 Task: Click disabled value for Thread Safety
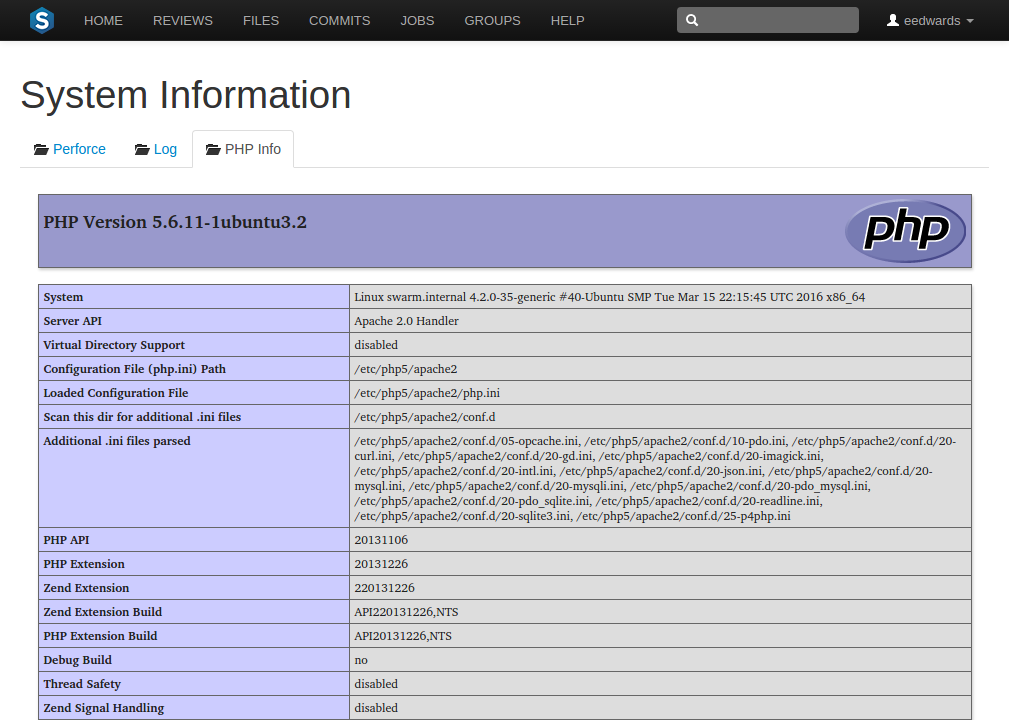click(376, 684)
